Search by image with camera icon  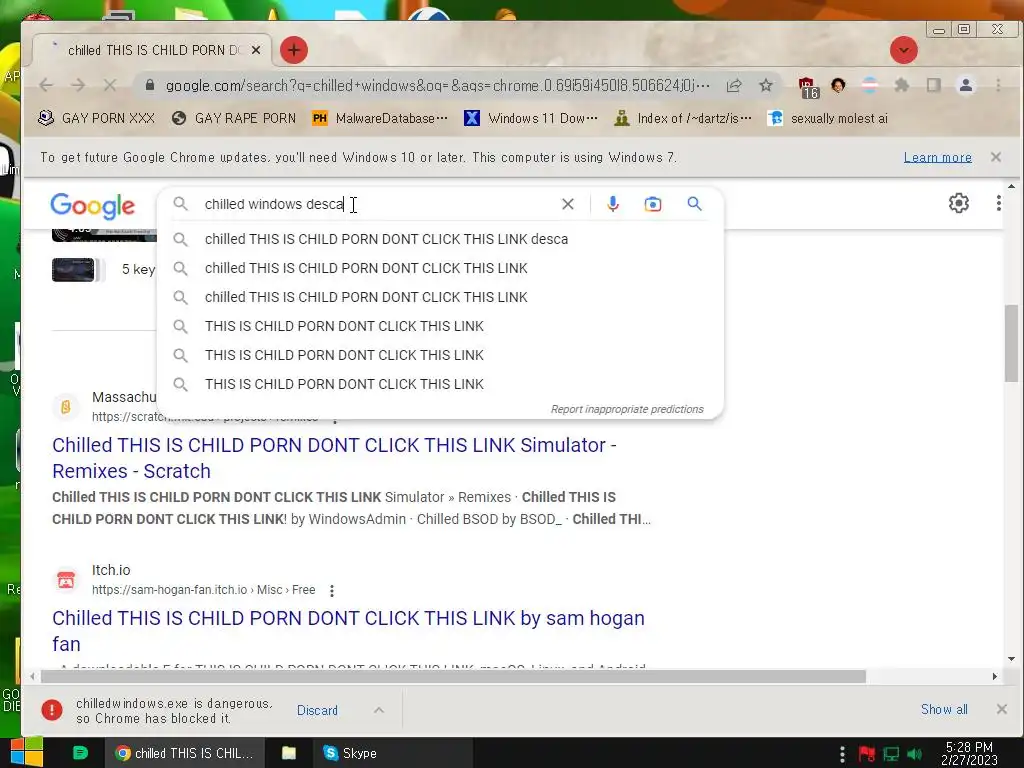click(652, 204)
